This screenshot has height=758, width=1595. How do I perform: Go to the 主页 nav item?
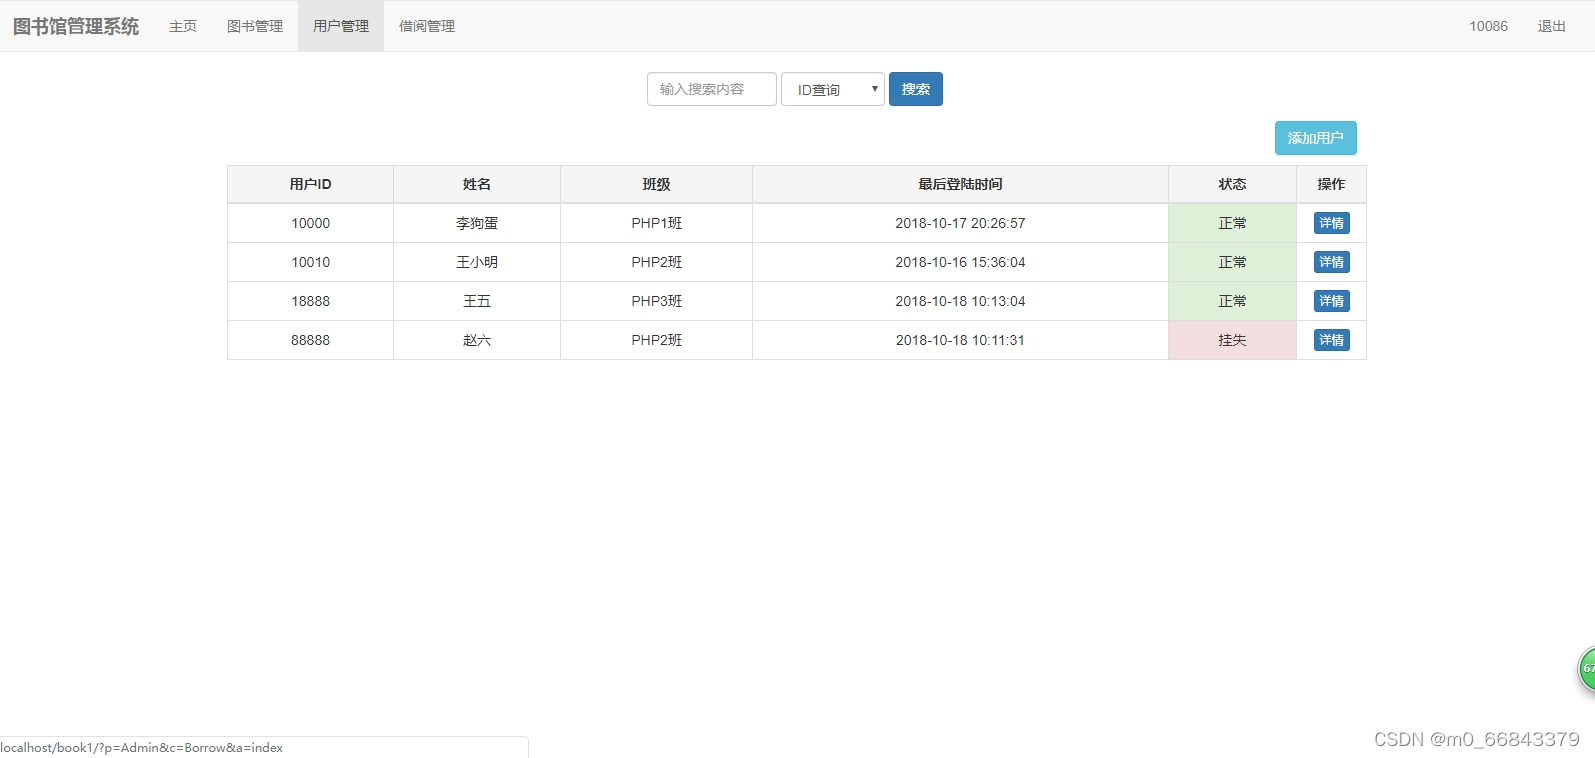[x=183, y=26]
